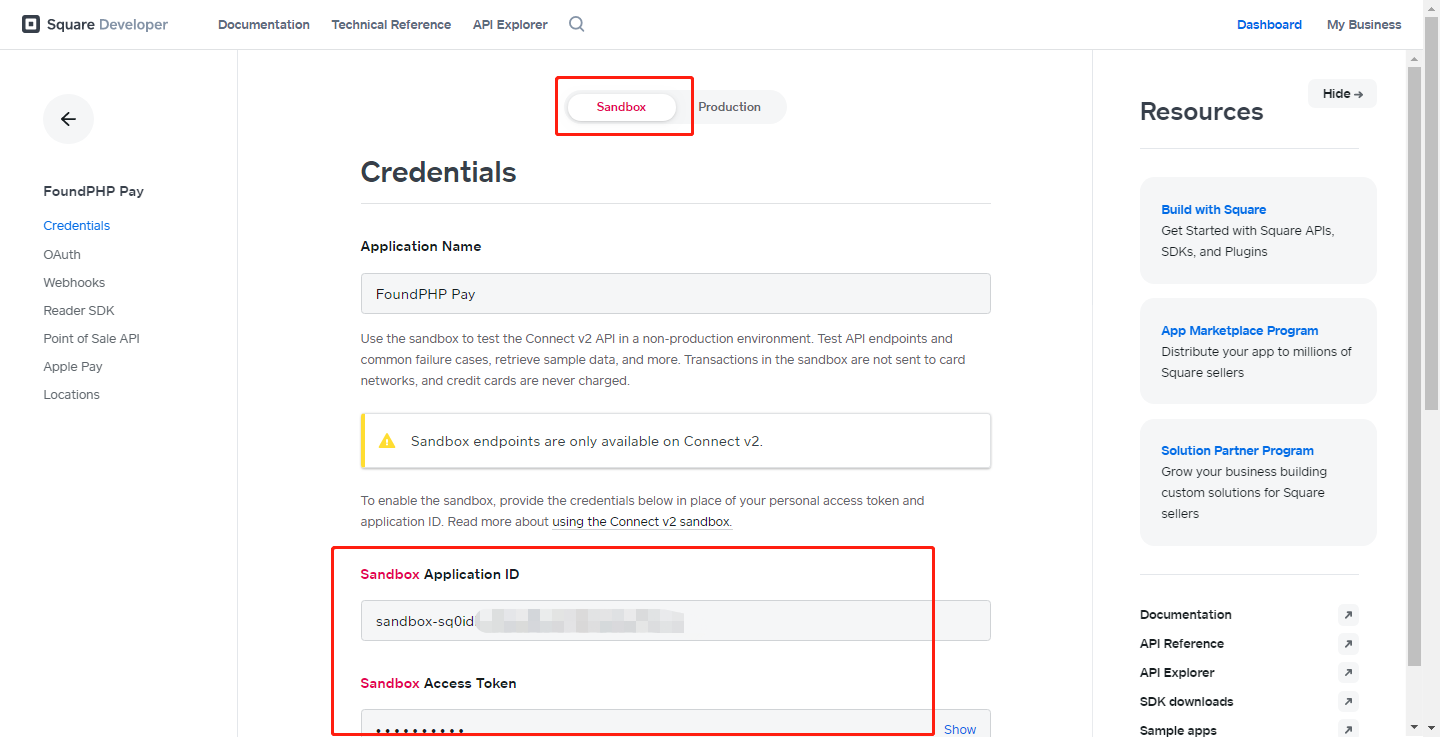
Task: Open SDK downloads external link arrow icon
Action: [x=1348, y=702]
